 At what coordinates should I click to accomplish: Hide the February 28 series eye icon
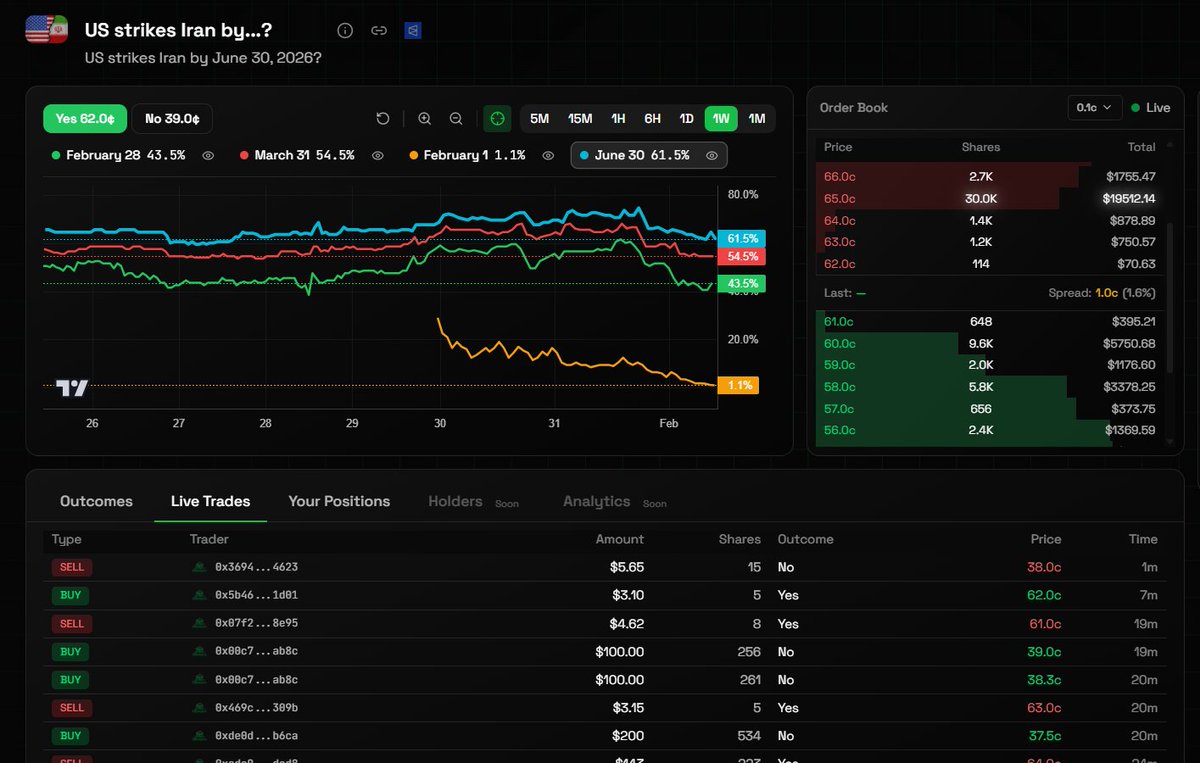tap(208, 156)
